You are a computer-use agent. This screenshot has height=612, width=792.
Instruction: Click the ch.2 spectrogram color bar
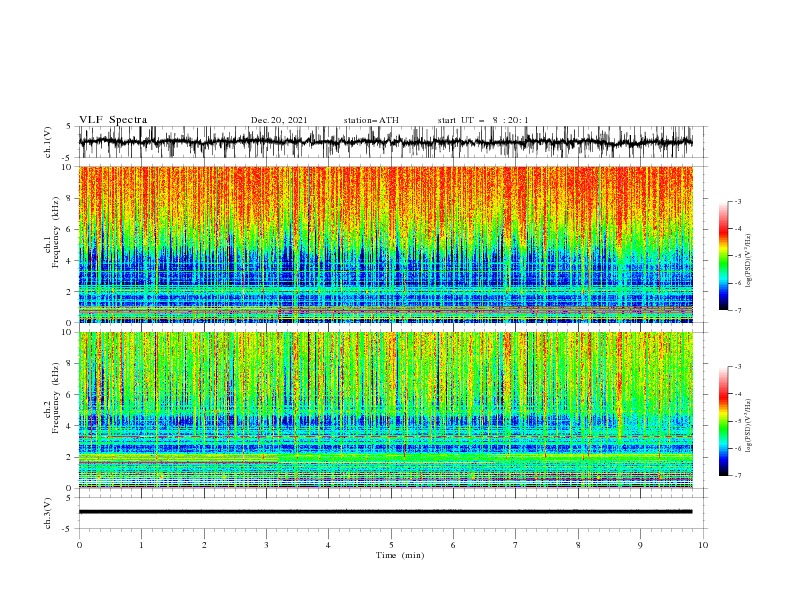tap(723, 421)
